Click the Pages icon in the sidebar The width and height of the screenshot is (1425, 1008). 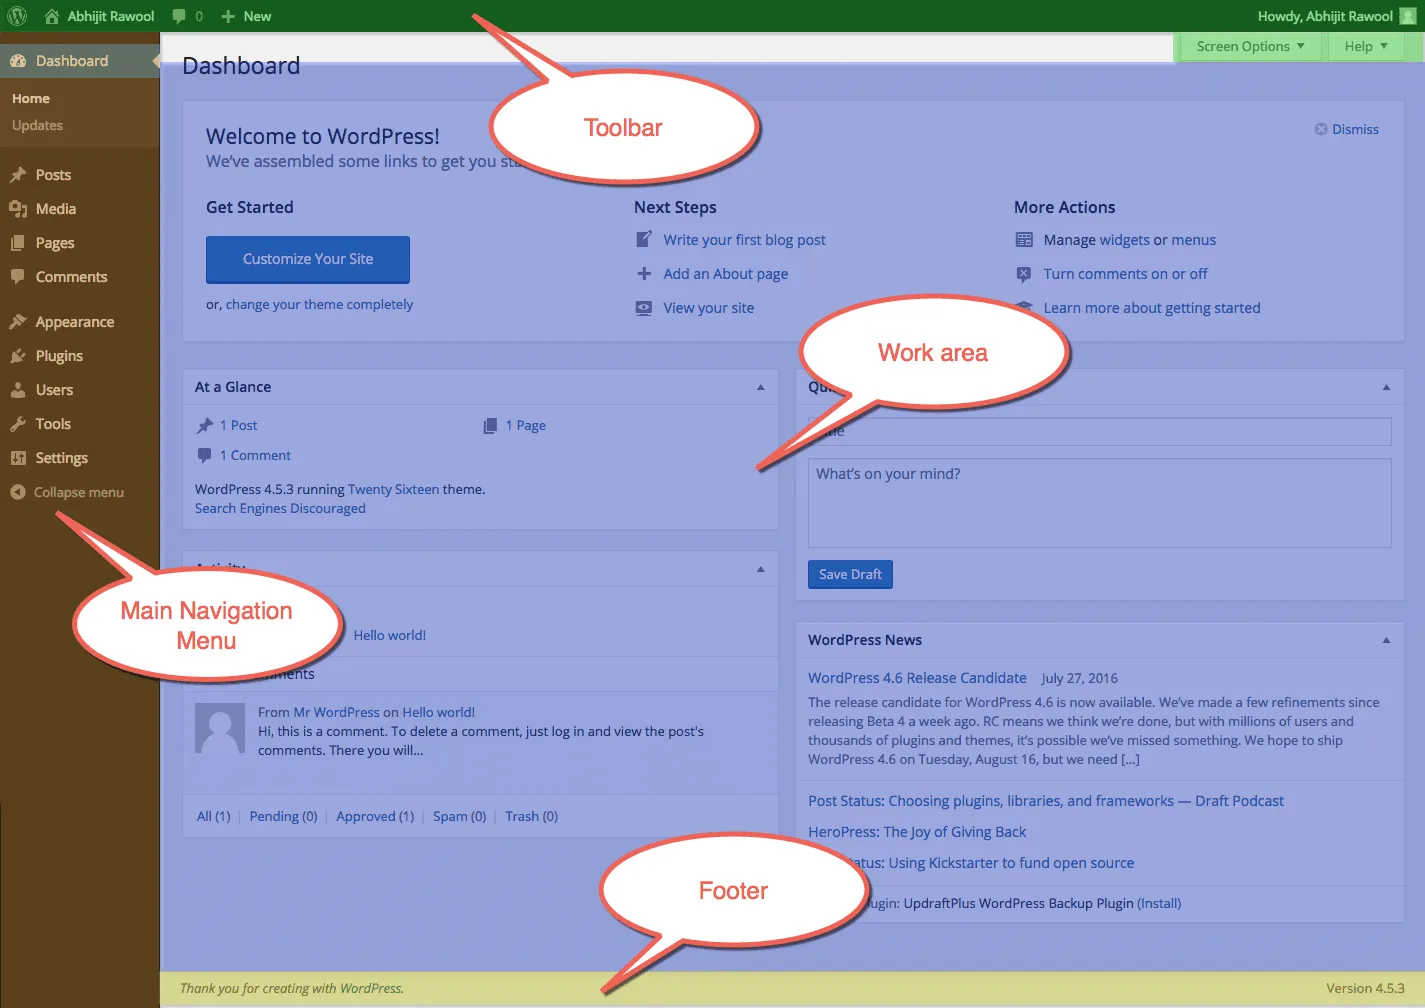tap(18, 243)
